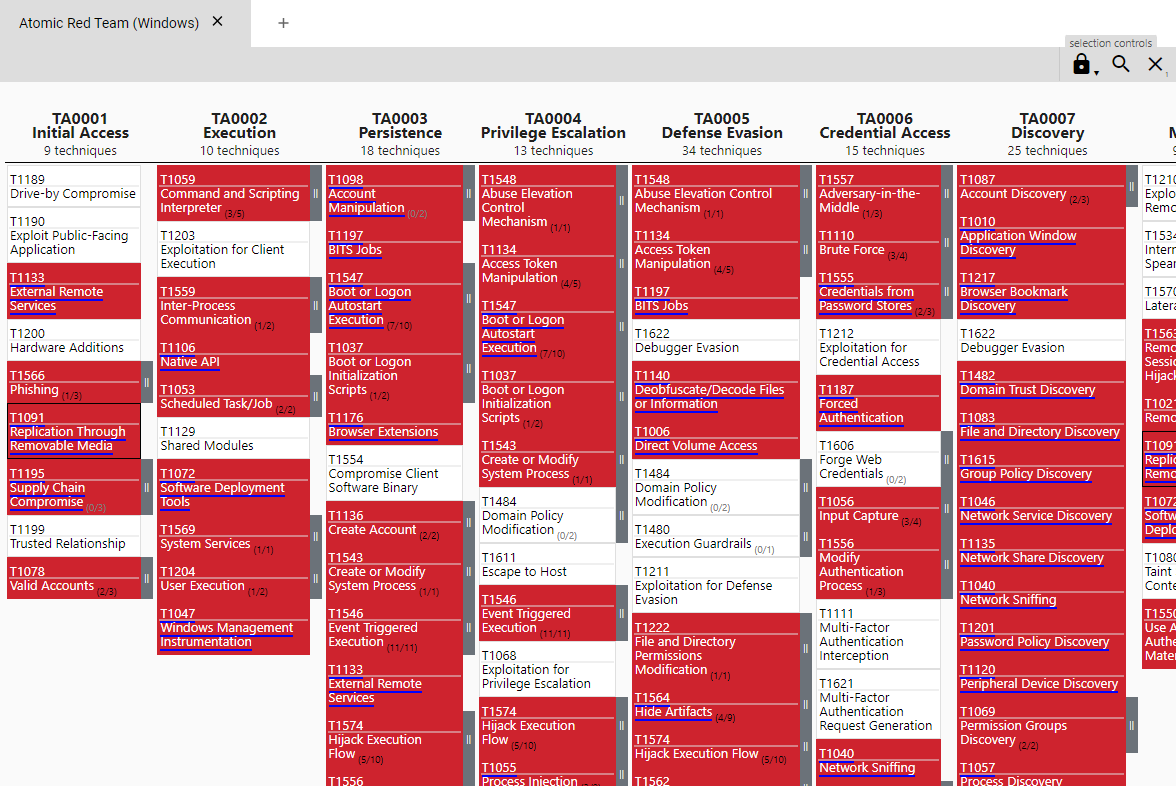Select T1106 Native API technique

pos(233,354)
